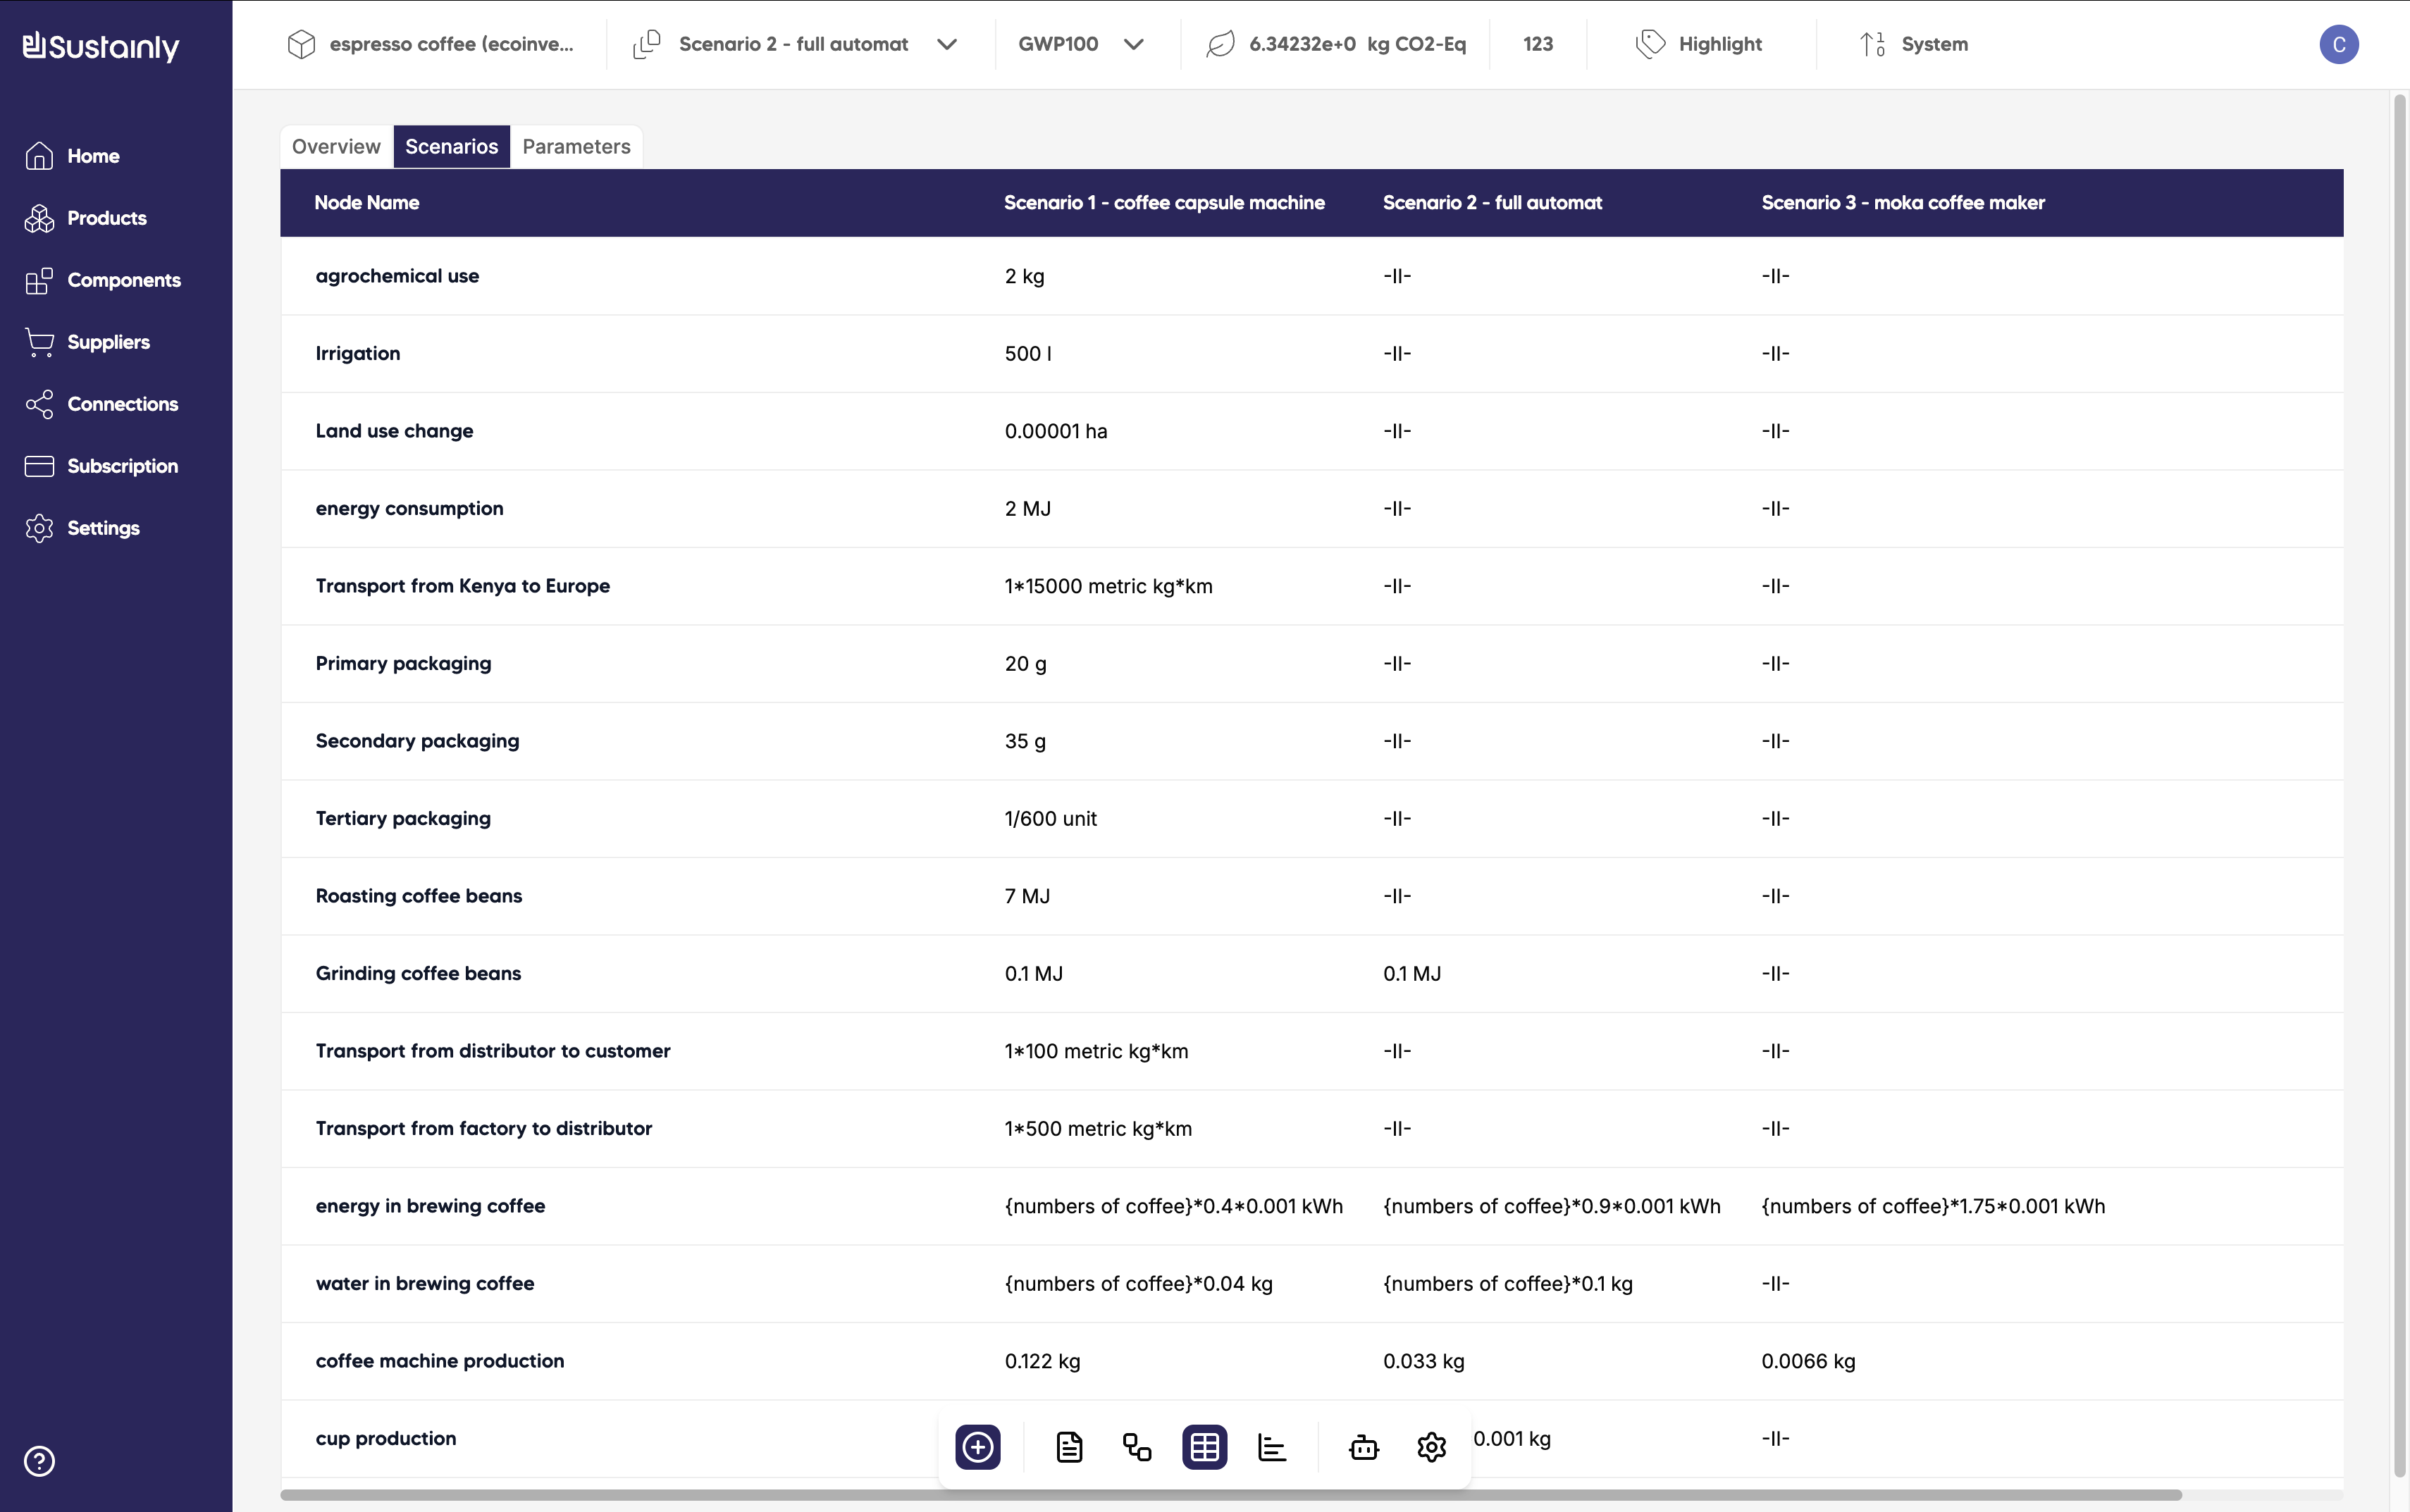Go to Suppliers in the sidebar
This screenshot has height=1512, width=2410.
click(x=108, y=342)
